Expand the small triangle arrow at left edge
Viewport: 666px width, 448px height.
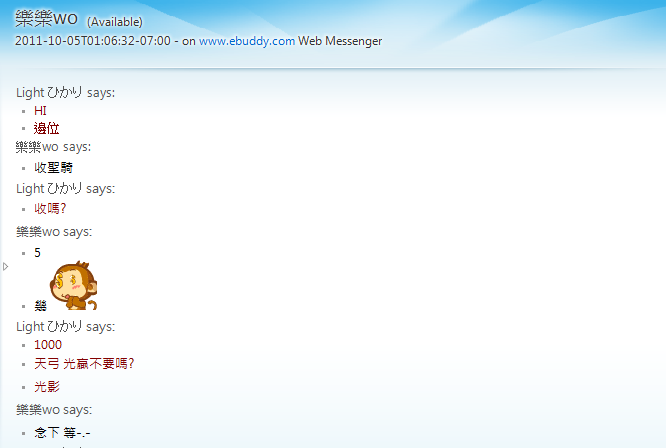(x=6, y=266)
